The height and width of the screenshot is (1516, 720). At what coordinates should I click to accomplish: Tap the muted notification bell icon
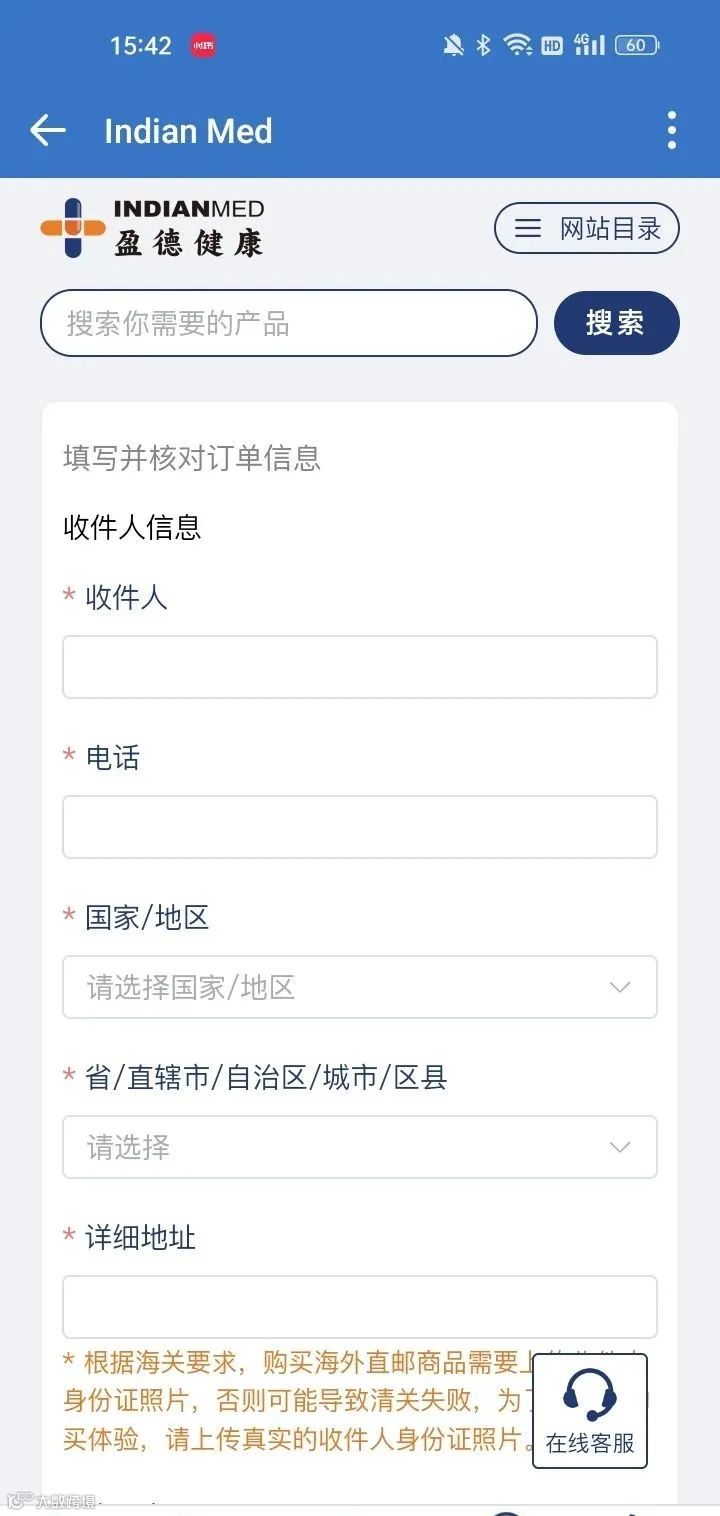[454, 45]
